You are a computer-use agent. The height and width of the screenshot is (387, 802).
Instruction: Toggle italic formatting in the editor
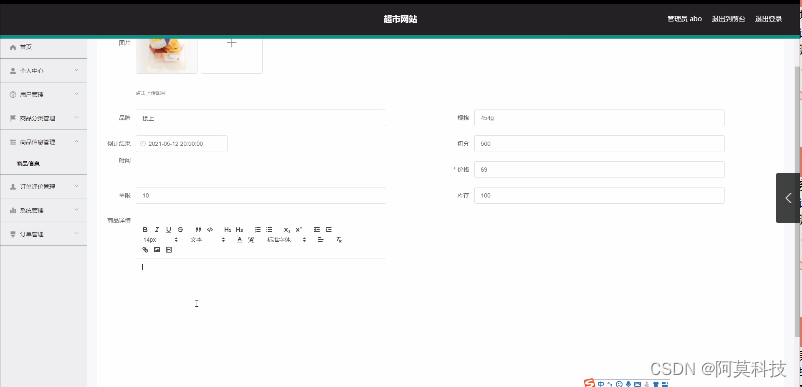click(x=157, y=230)
